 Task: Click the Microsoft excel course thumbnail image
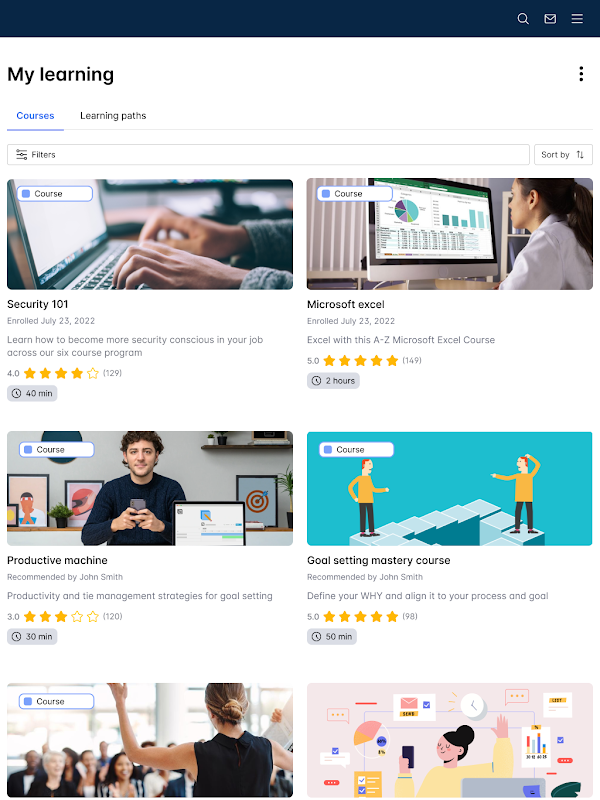pos(449,234)
